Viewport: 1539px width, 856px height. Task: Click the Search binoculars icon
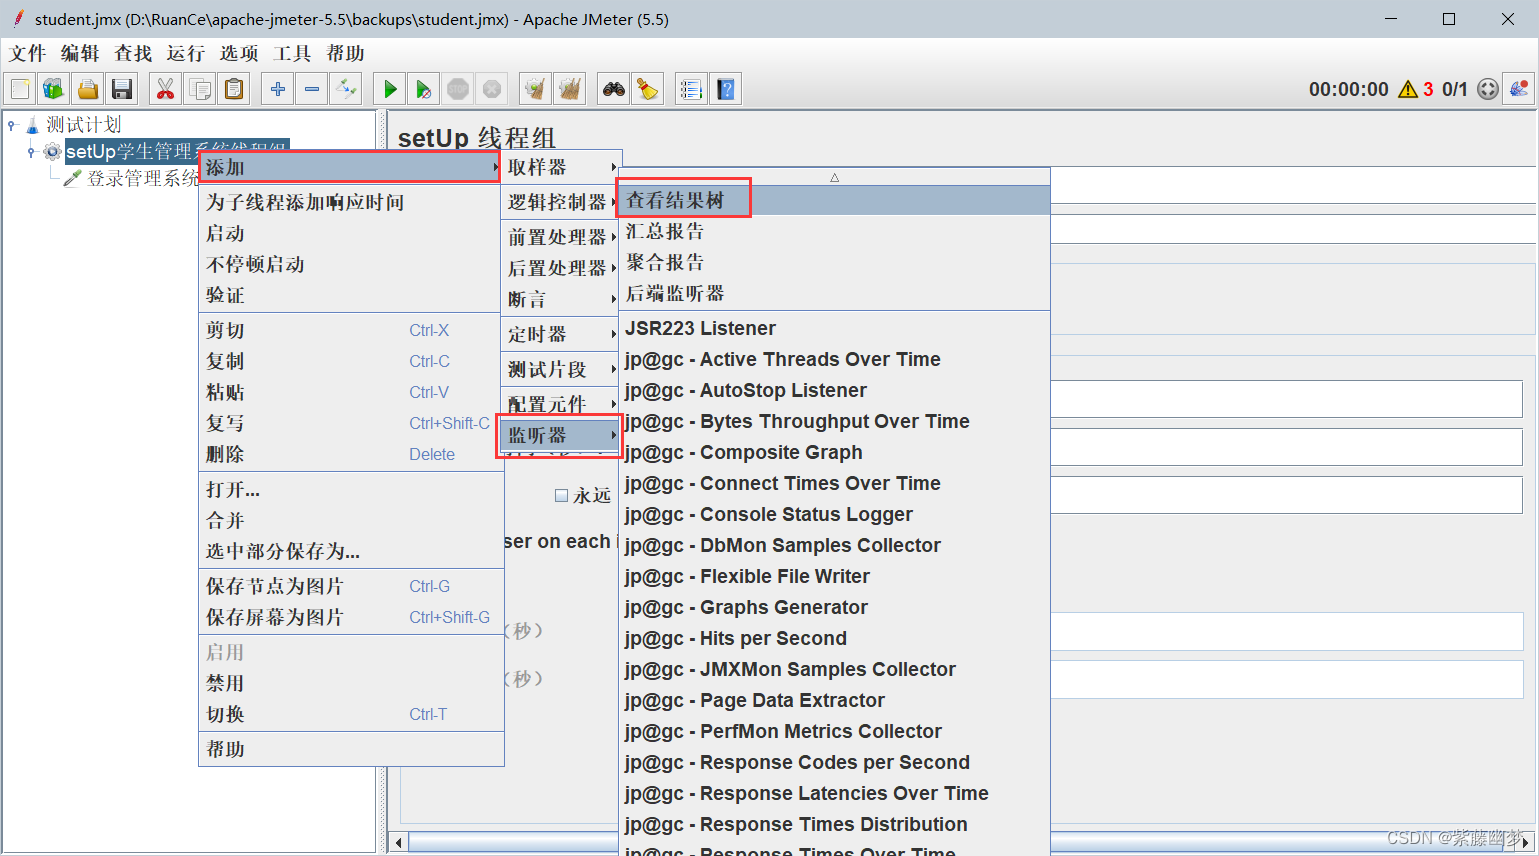tap(614, 89)
